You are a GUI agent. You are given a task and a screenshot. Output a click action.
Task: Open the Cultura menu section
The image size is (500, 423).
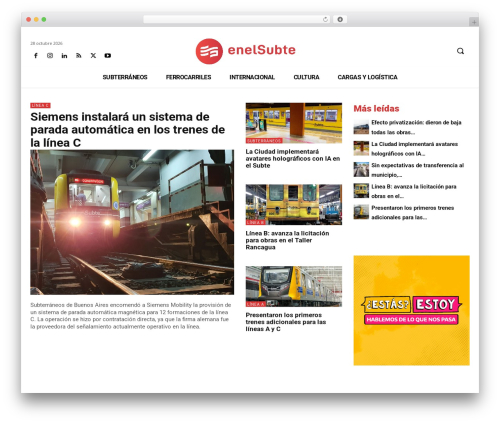[x=306, y=77]
